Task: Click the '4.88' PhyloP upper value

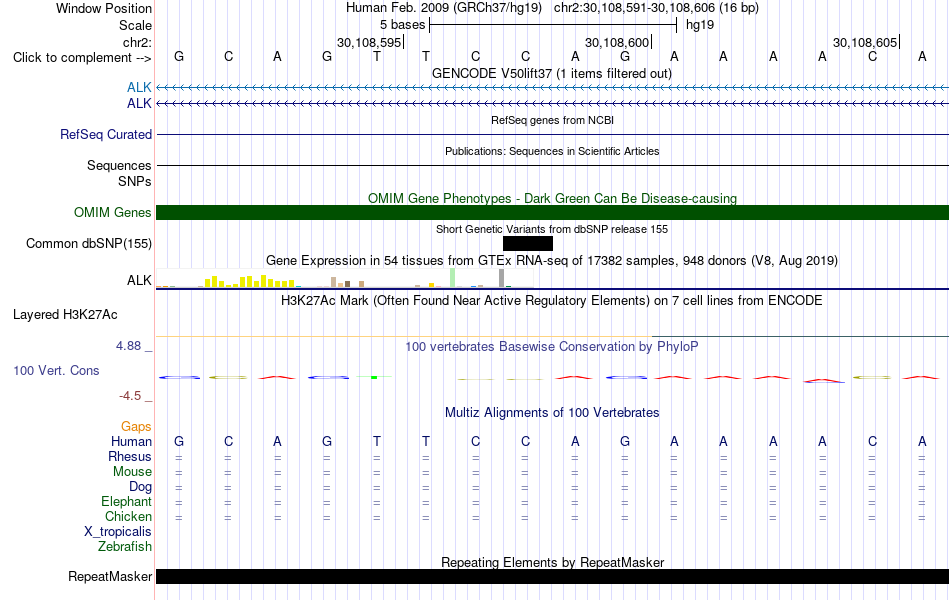Action: point(128,345)
